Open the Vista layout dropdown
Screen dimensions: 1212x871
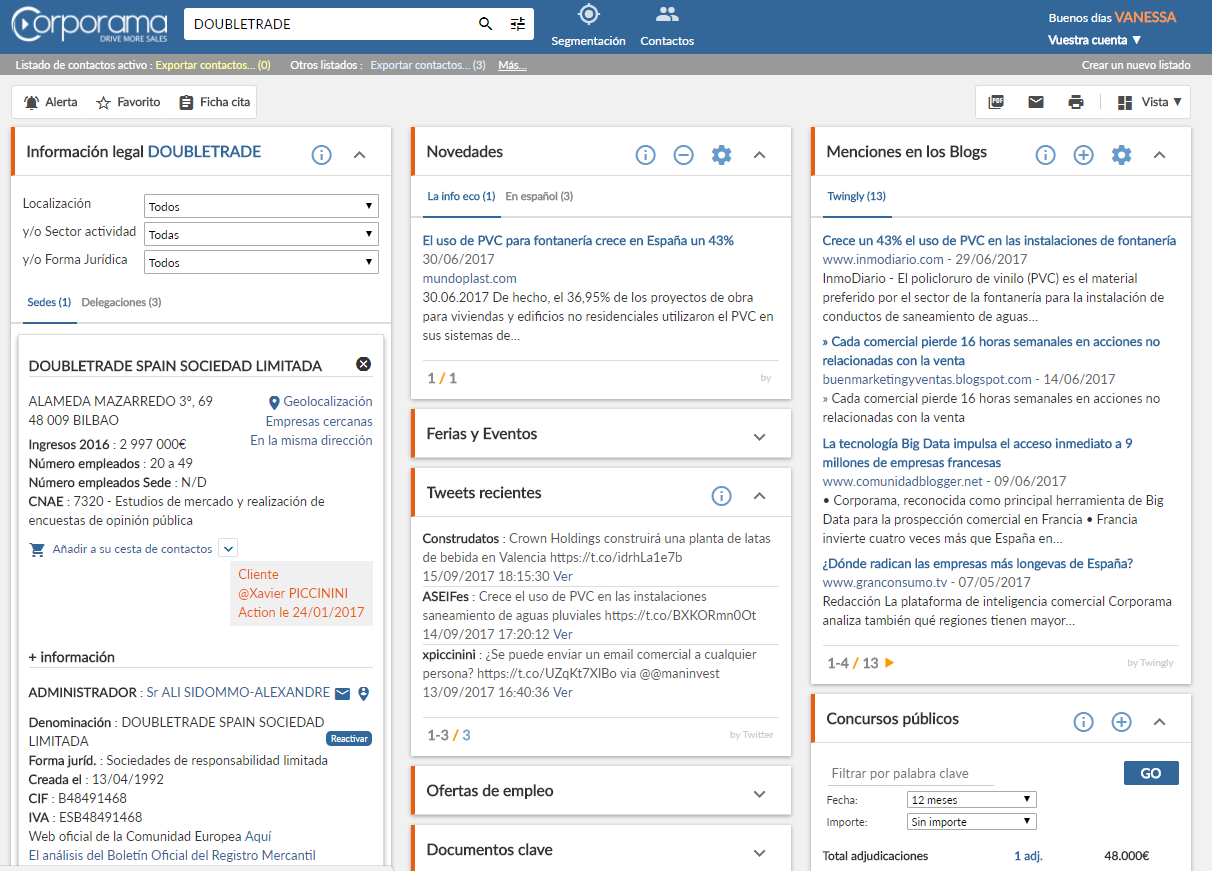coord(1149,102)
